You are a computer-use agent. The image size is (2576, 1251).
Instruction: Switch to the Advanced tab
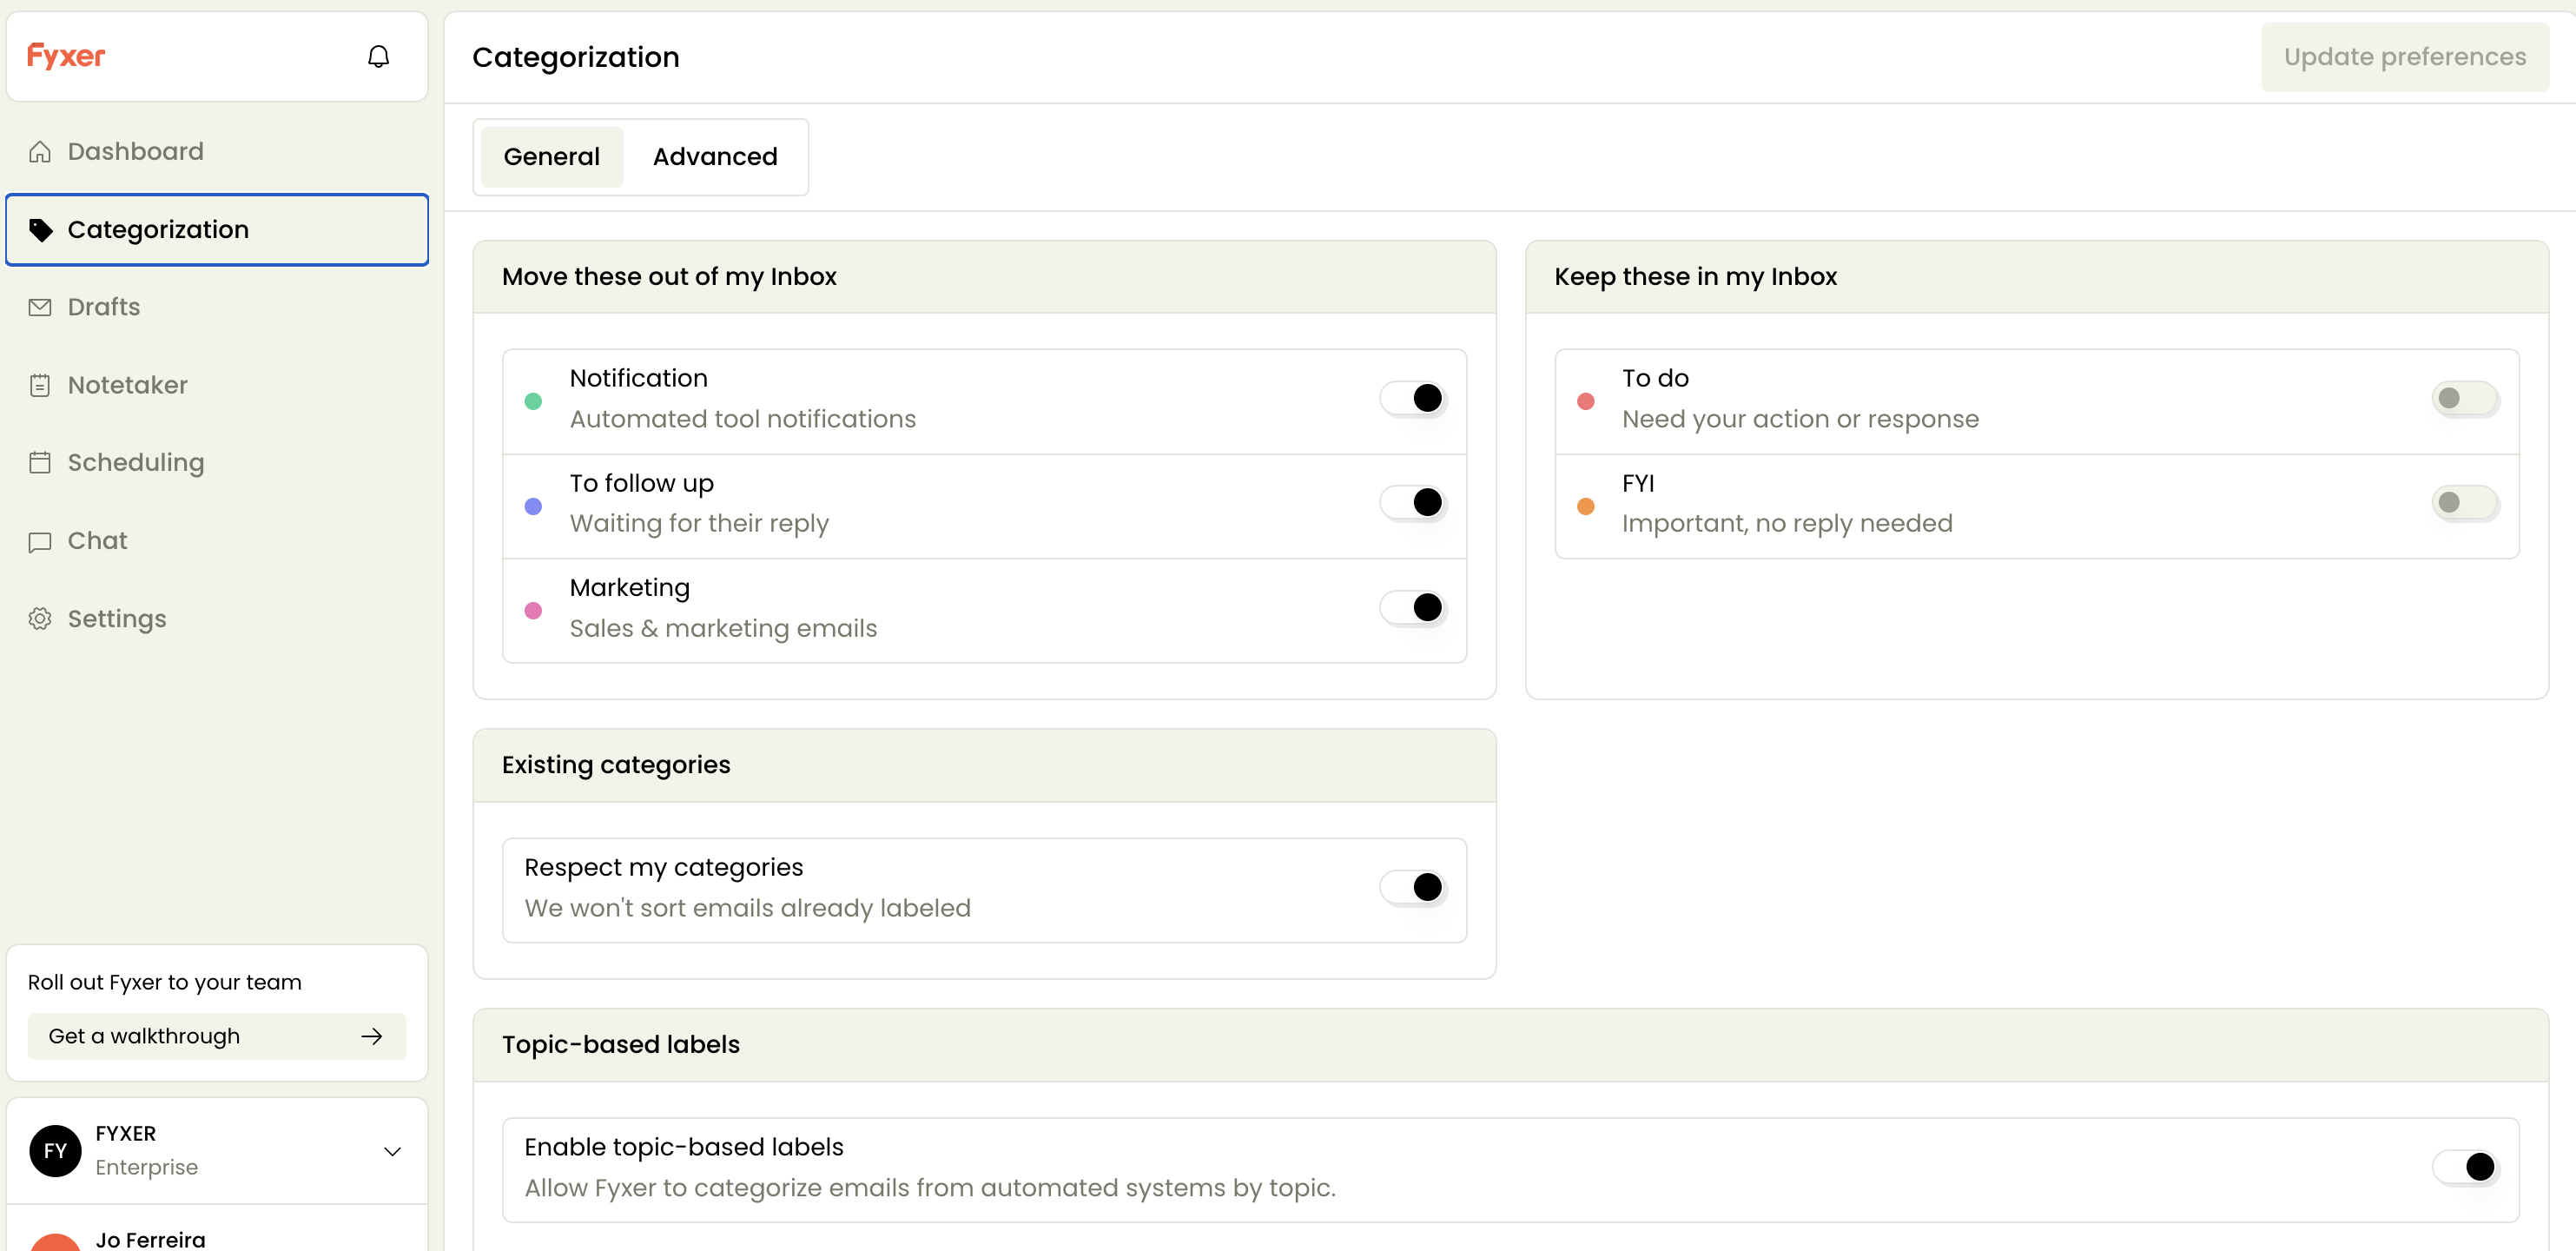715,157
